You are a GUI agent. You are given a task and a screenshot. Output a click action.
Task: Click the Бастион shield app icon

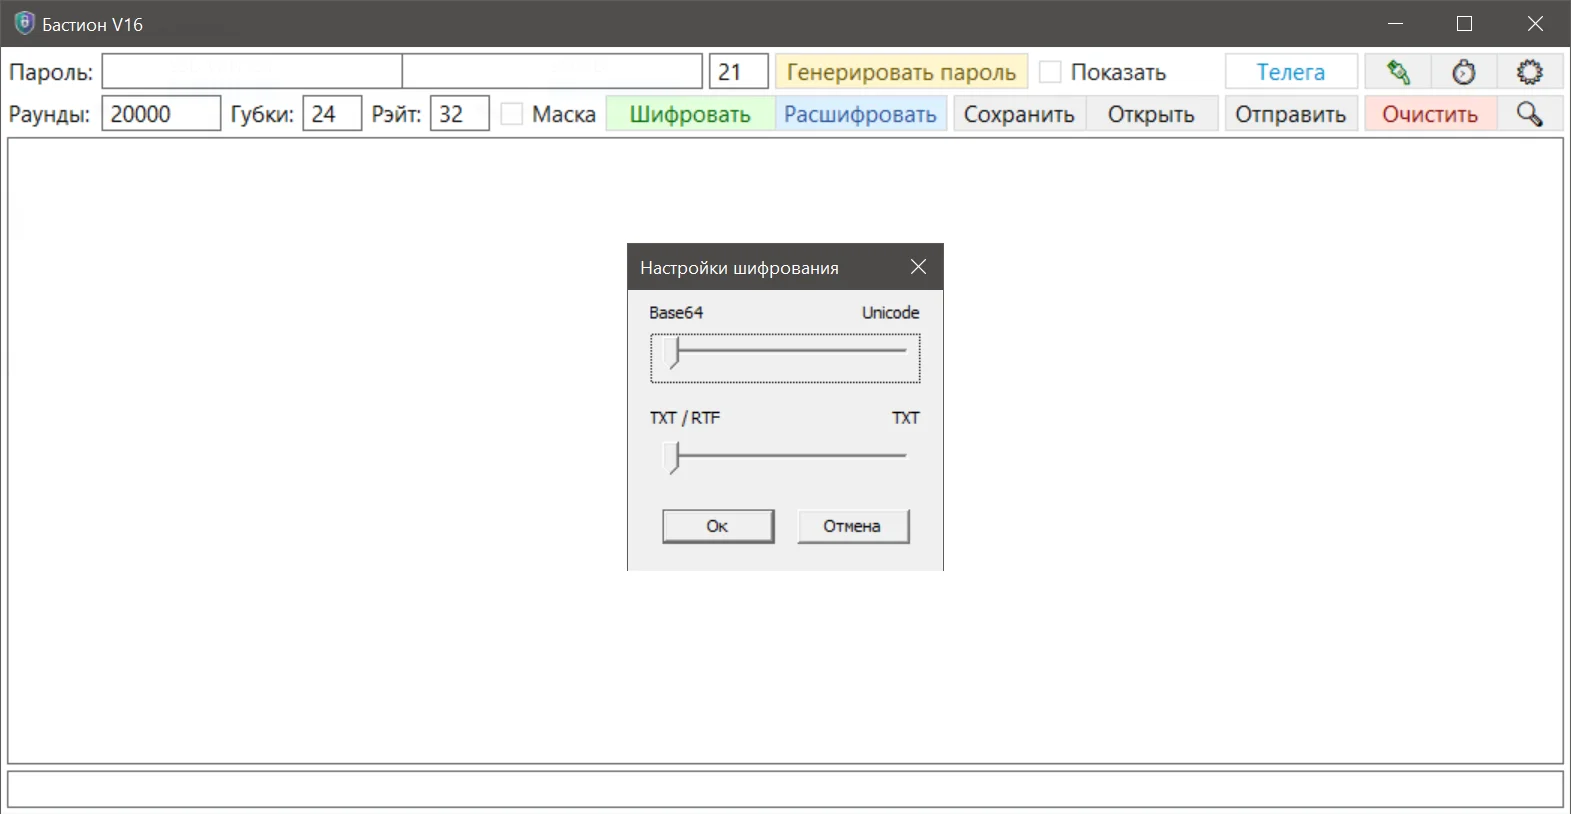tap(24, 24)
